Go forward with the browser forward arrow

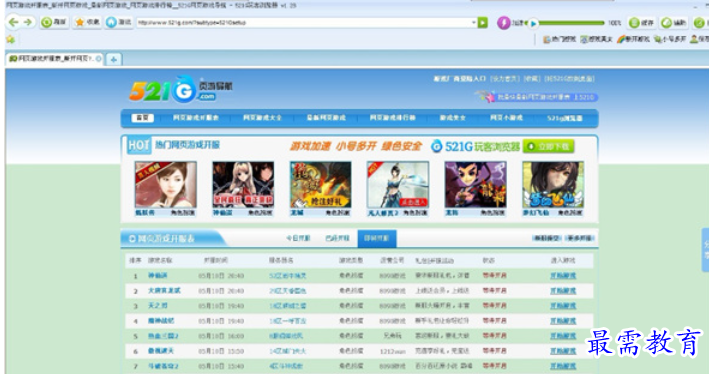pyautogui.click(x=28, y=22)
